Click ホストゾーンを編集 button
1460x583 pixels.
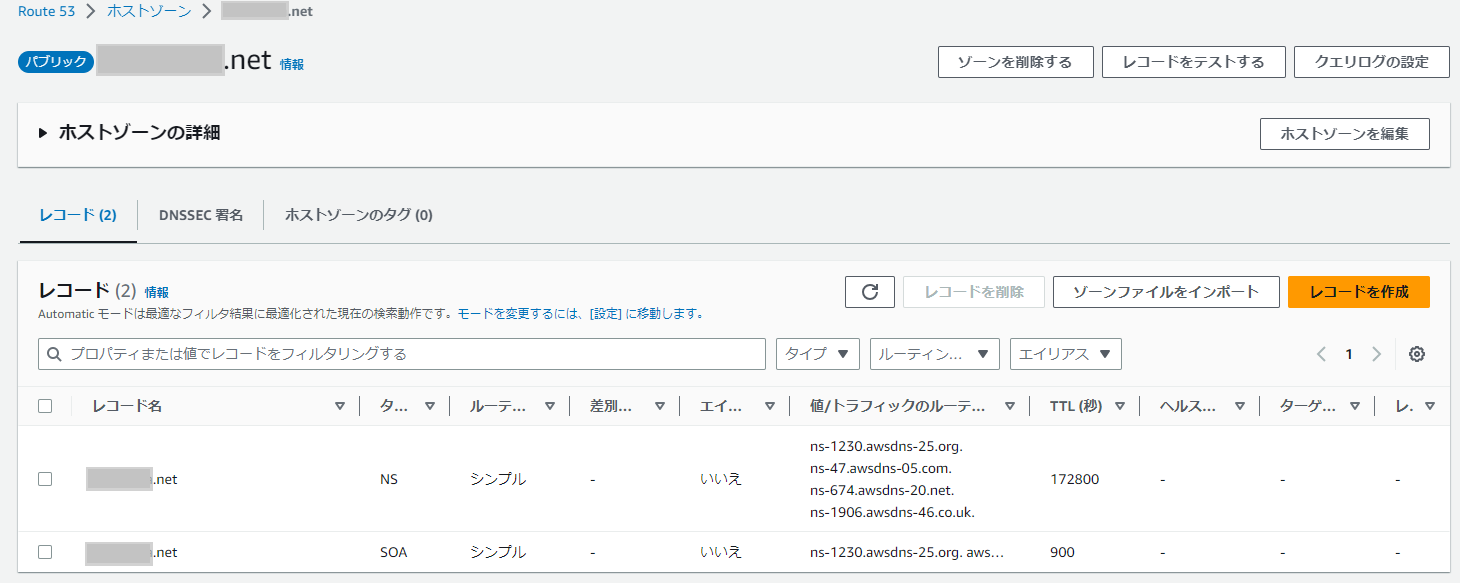coord(1345,134)
